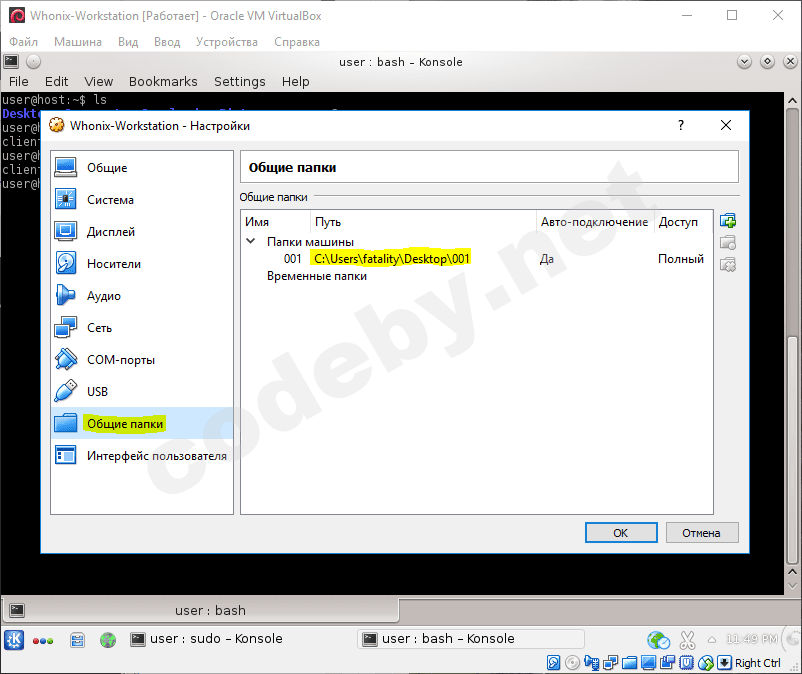Image resolution: width=802 pixels, height=674 pixels.
Task: Click VirtualBox shared folders status icon
Action: click(630, 663)
